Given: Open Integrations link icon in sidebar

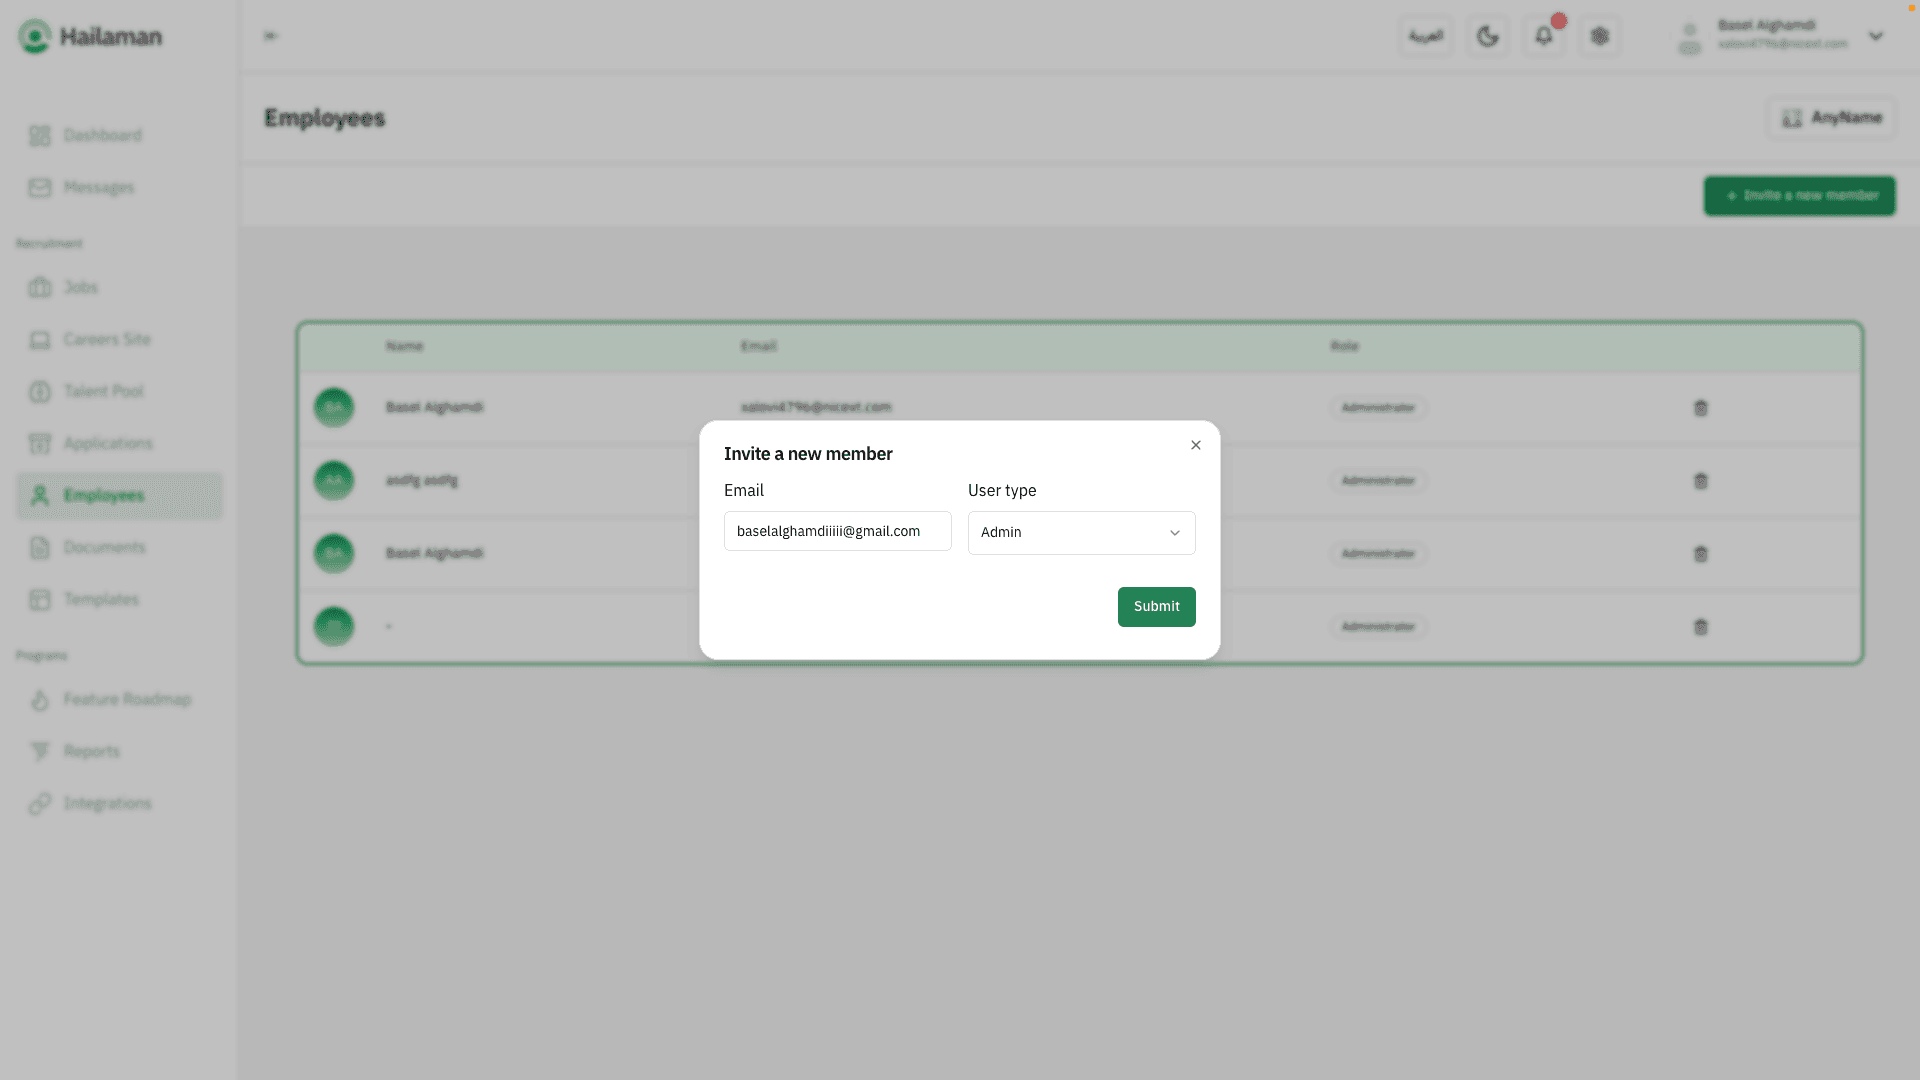Looking at the screenshot, I should [40, 804].
